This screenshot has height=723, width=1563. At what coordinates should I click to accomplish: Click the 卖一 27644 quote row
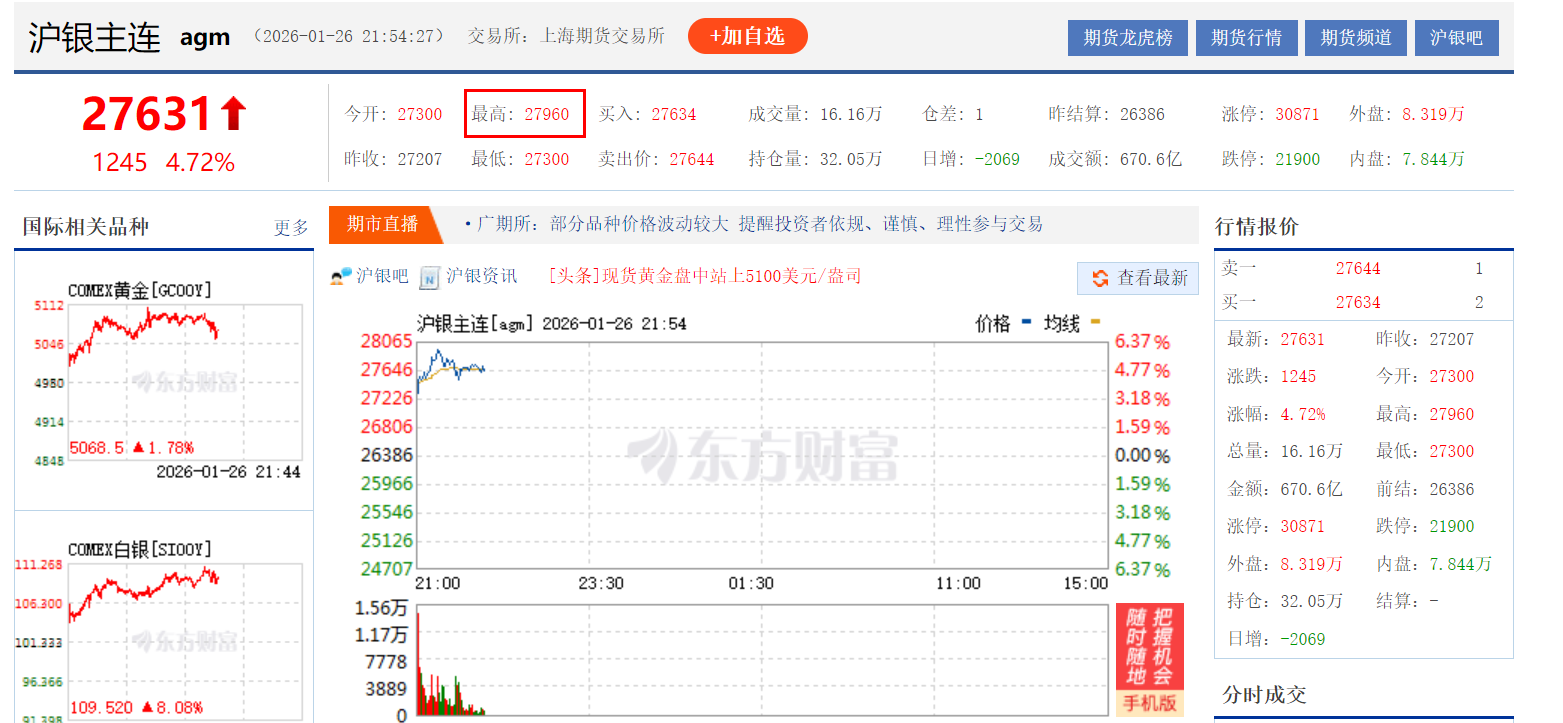(x=1364, y=268)
